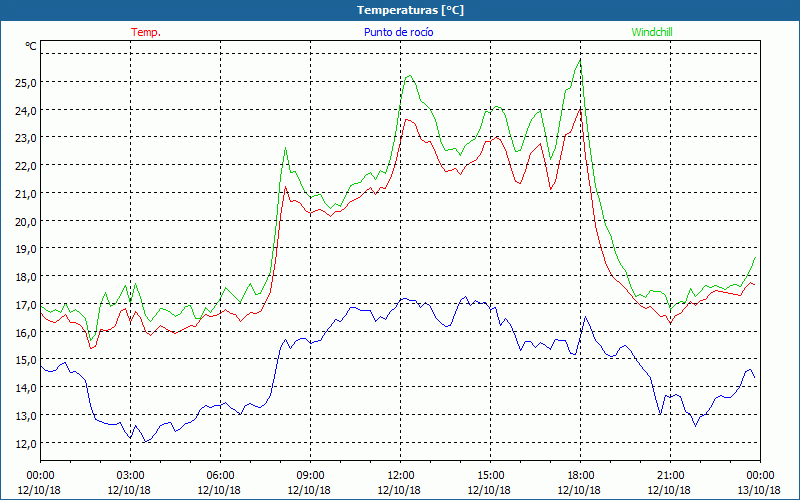The image size is (800, 500).
Task: Click the 'Temperaturas [°C]' chart title
Action: click(x=410, y=10)
